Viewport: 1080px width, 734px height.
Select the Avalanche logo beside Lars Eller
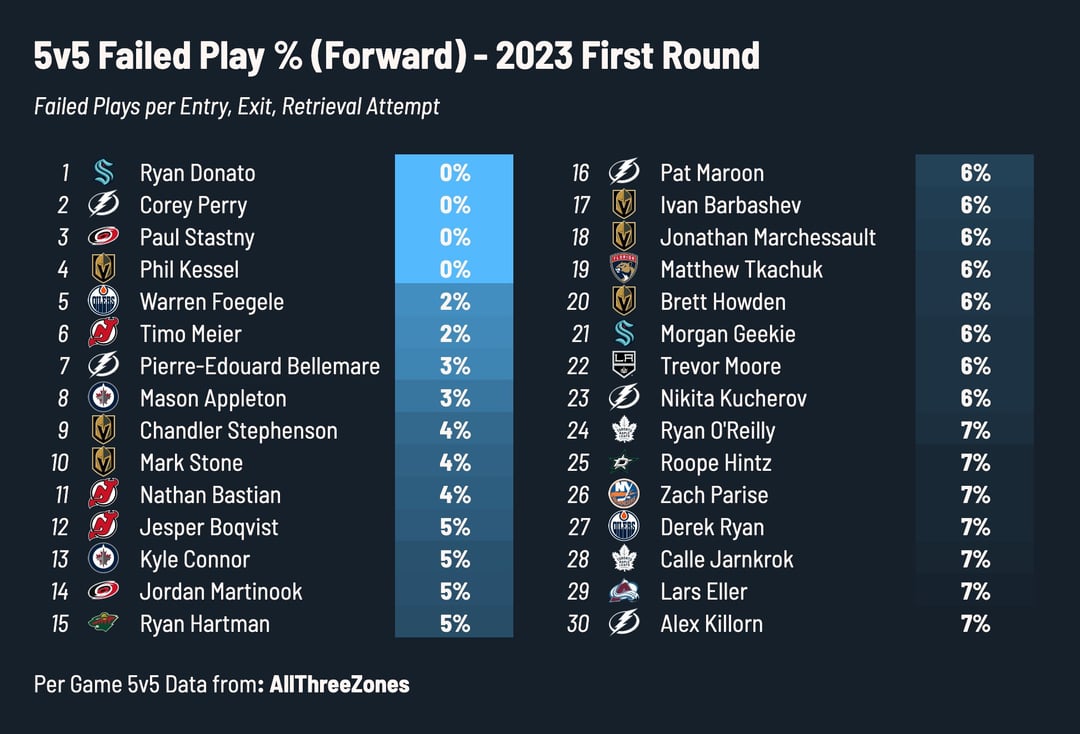click(x=624, y=591)
